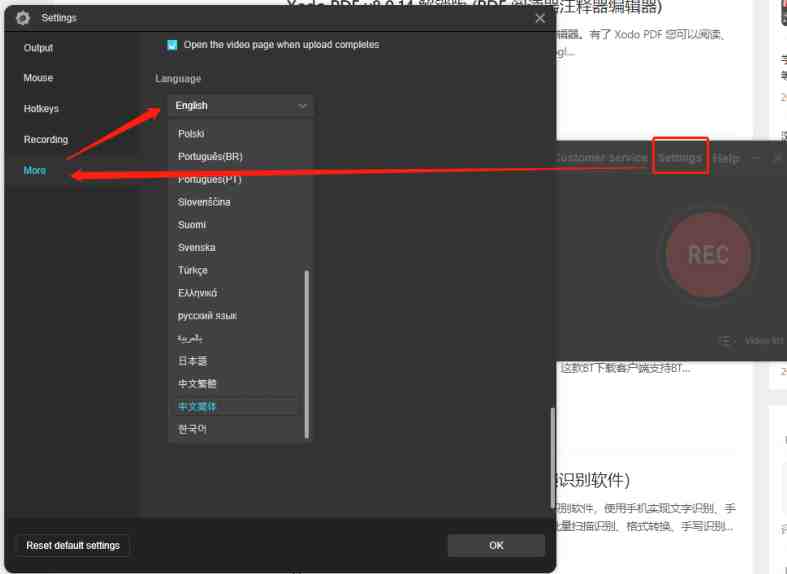Open the Video list icon

point(727,341)
